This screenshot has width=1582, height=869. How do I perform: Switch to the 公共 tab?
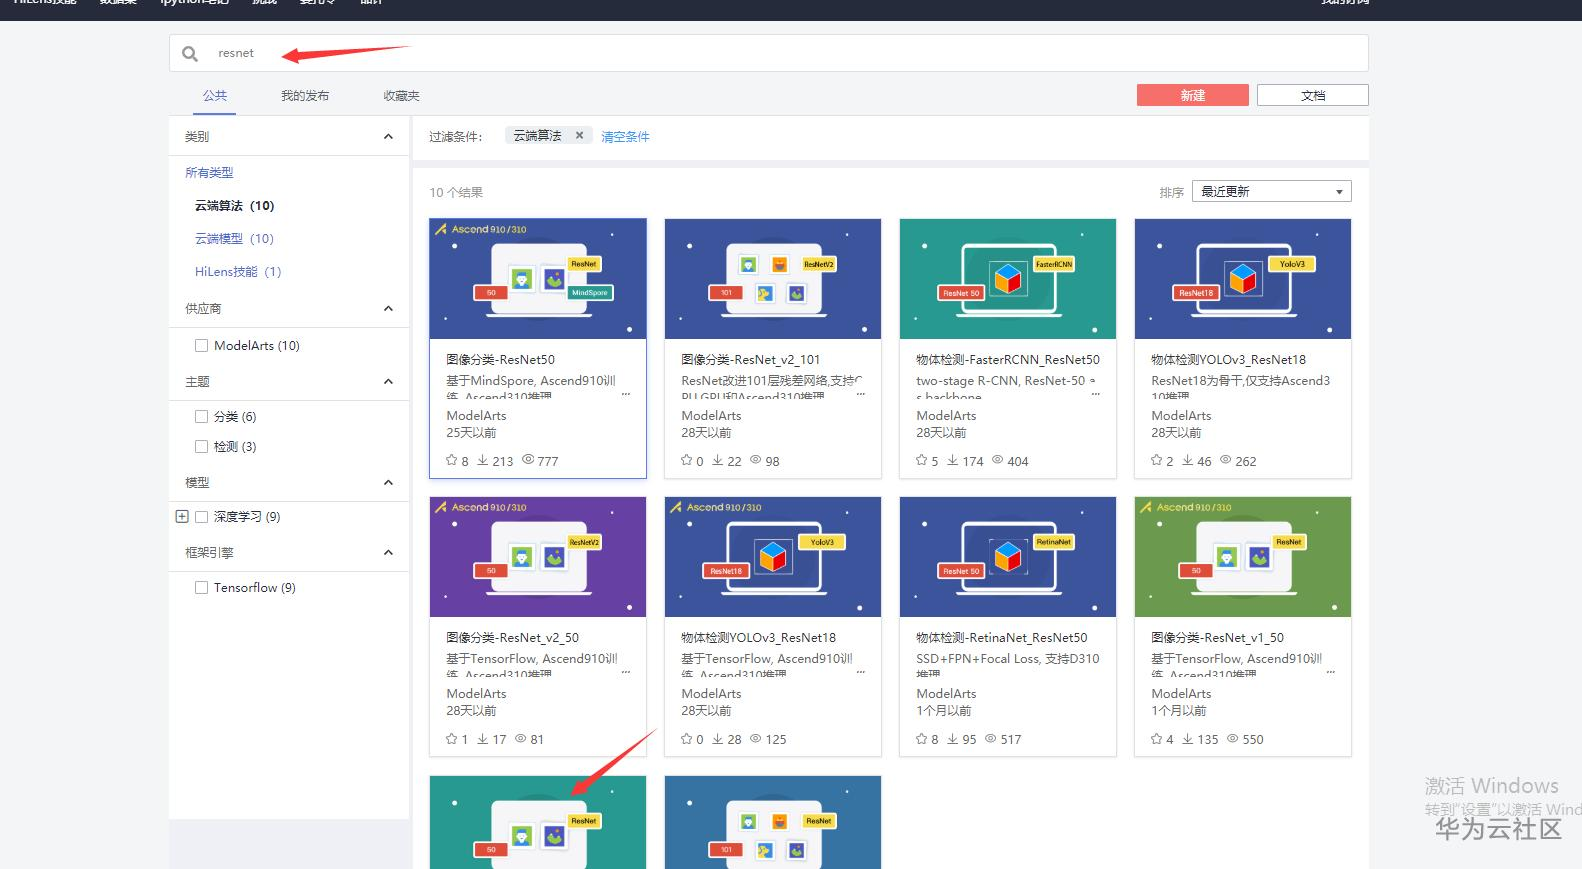[215, 96]
